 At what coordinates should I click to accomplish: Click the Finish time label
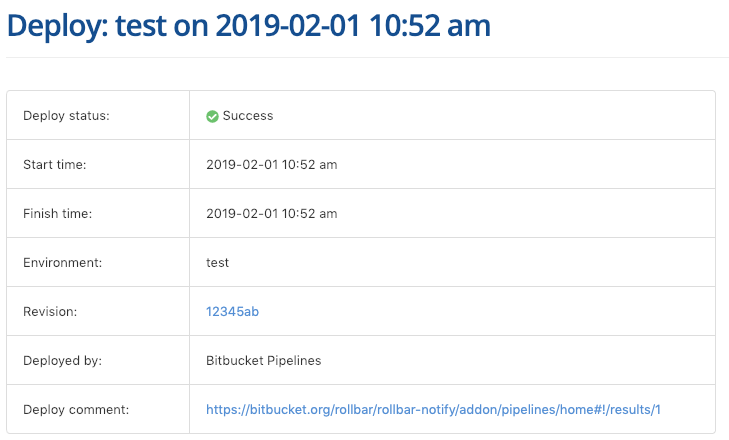pyautogui.click(x=58, y=213)
